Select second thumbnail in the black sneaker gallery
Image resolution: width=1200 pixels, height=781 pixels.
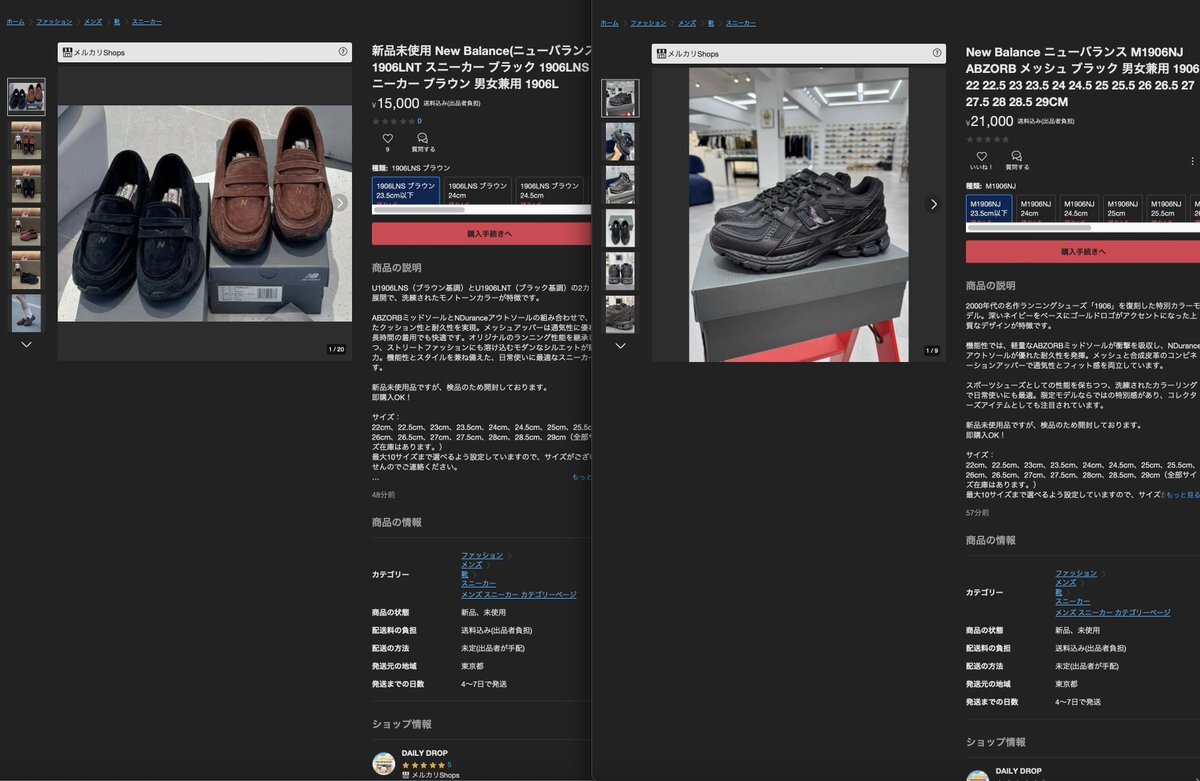620,142
